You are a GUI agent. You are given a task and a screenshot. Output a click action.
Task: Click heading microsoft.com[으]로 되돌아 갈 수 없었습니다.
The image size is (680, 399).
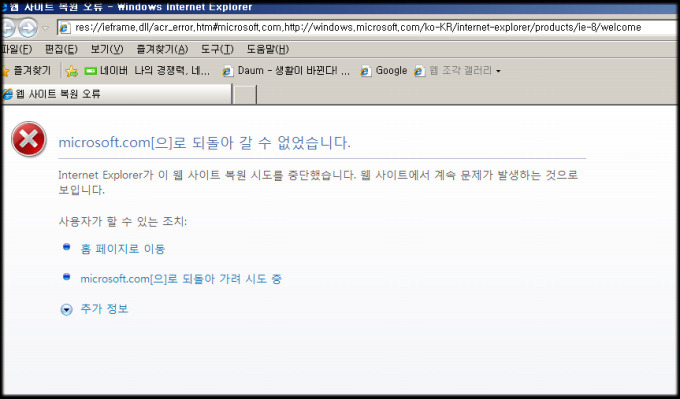204,142
